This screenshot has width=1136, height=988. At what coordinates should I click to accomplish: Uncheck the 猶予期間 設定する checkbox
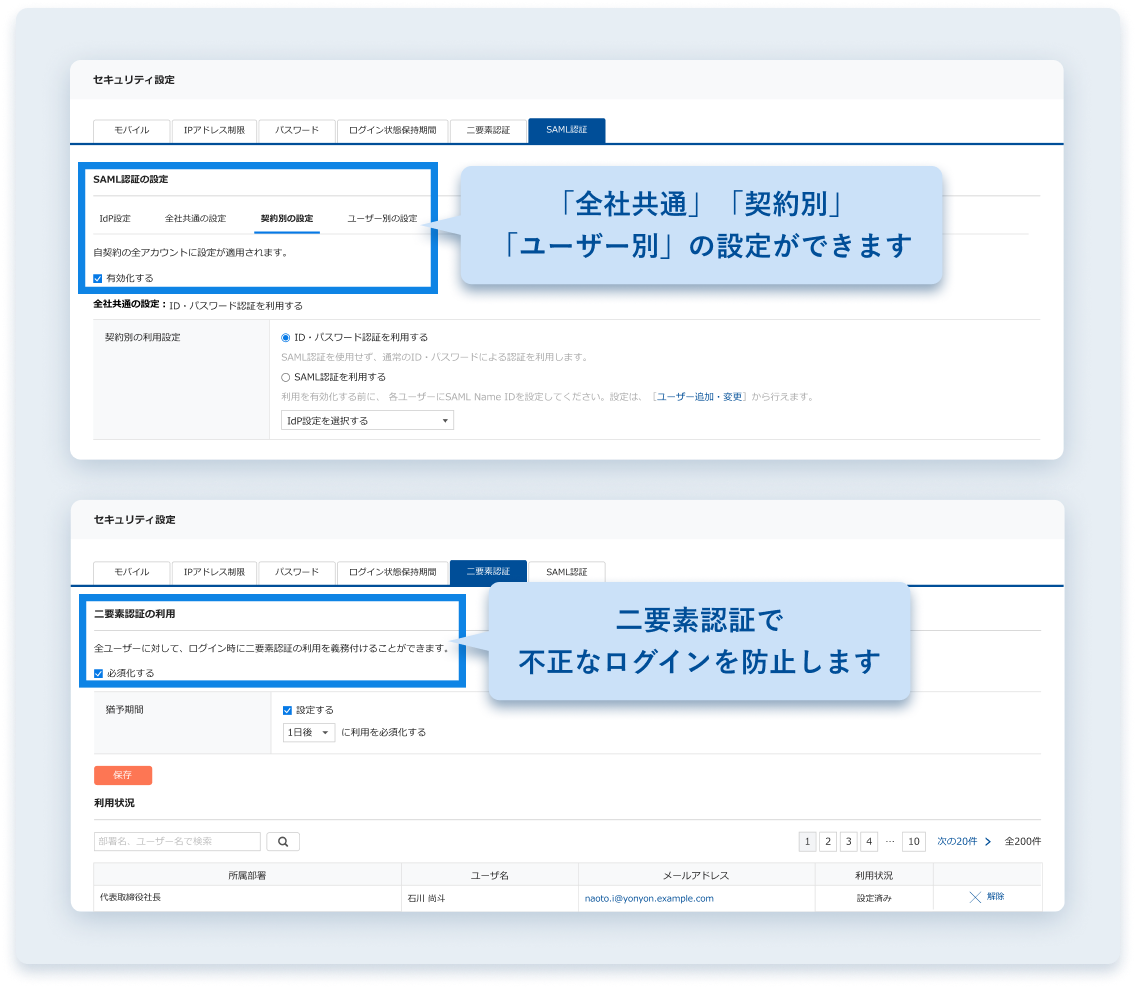pos(288,710)
